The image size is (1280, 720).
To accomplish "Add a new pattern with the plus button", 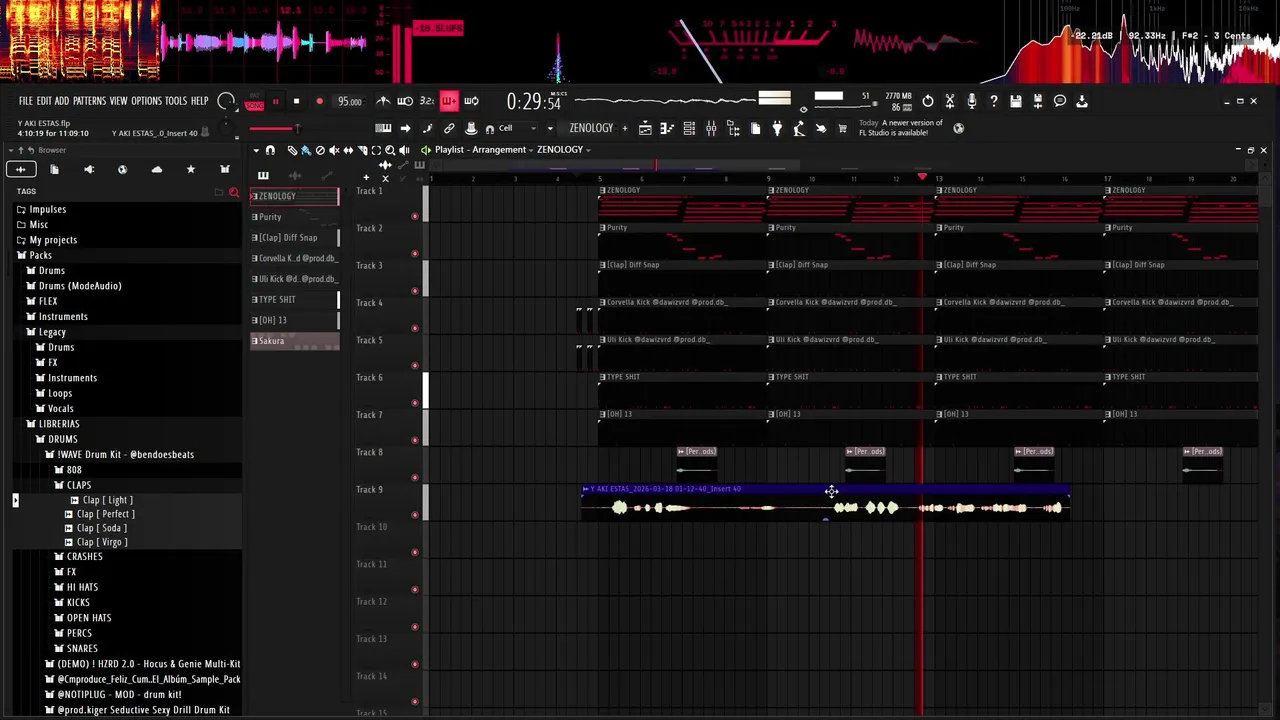I will pos(625,128).
